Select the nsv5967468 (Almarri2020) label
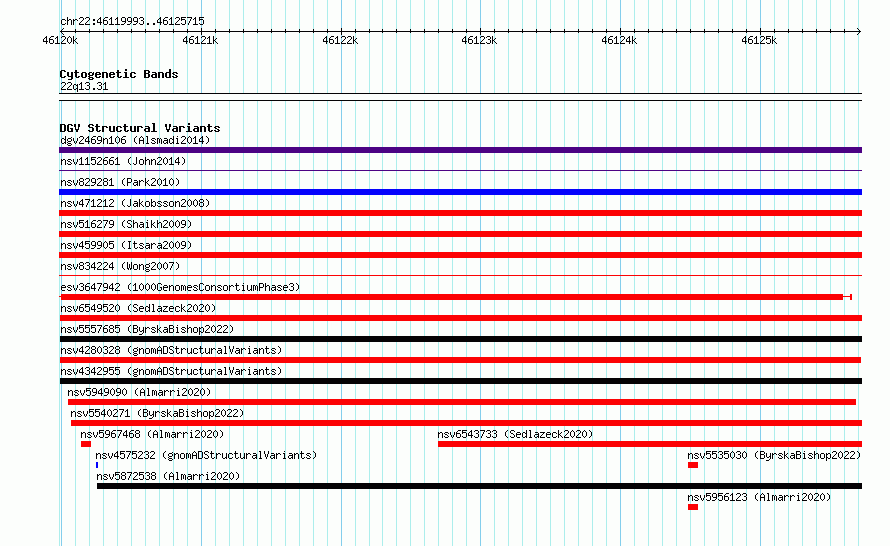Screen dimensions: 890x546 (x=152, y=434)
